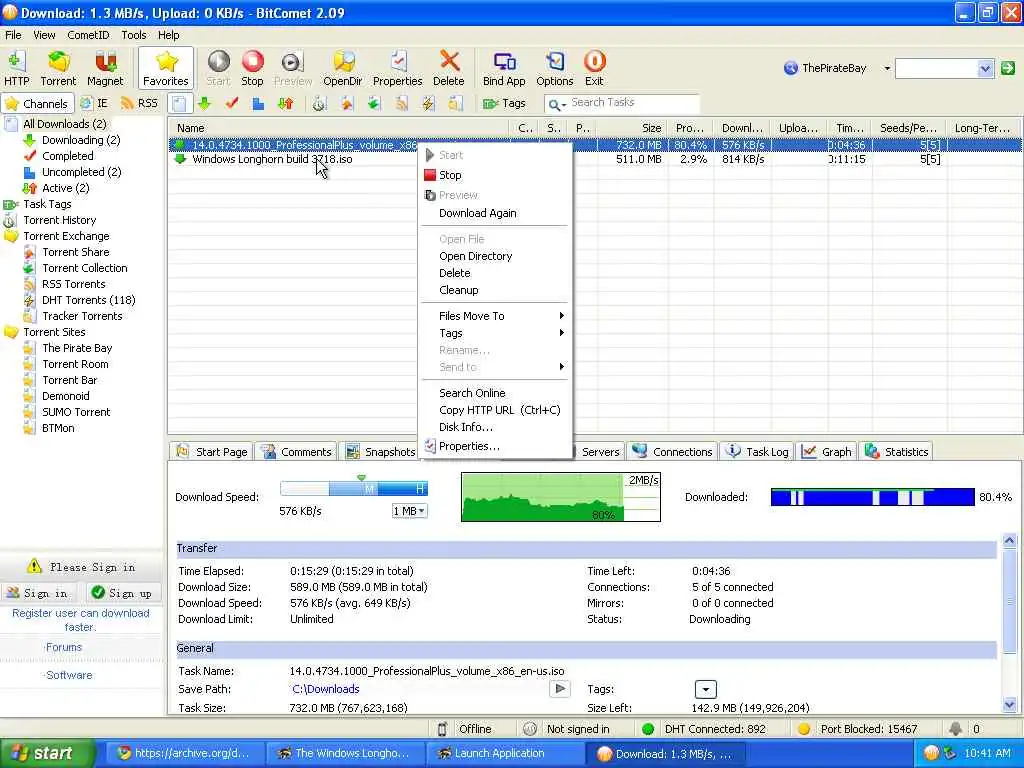The height and width of the screenshot is (768, 1024).
Task: Open search options magnifier dropdown
Action: [556, 104]
